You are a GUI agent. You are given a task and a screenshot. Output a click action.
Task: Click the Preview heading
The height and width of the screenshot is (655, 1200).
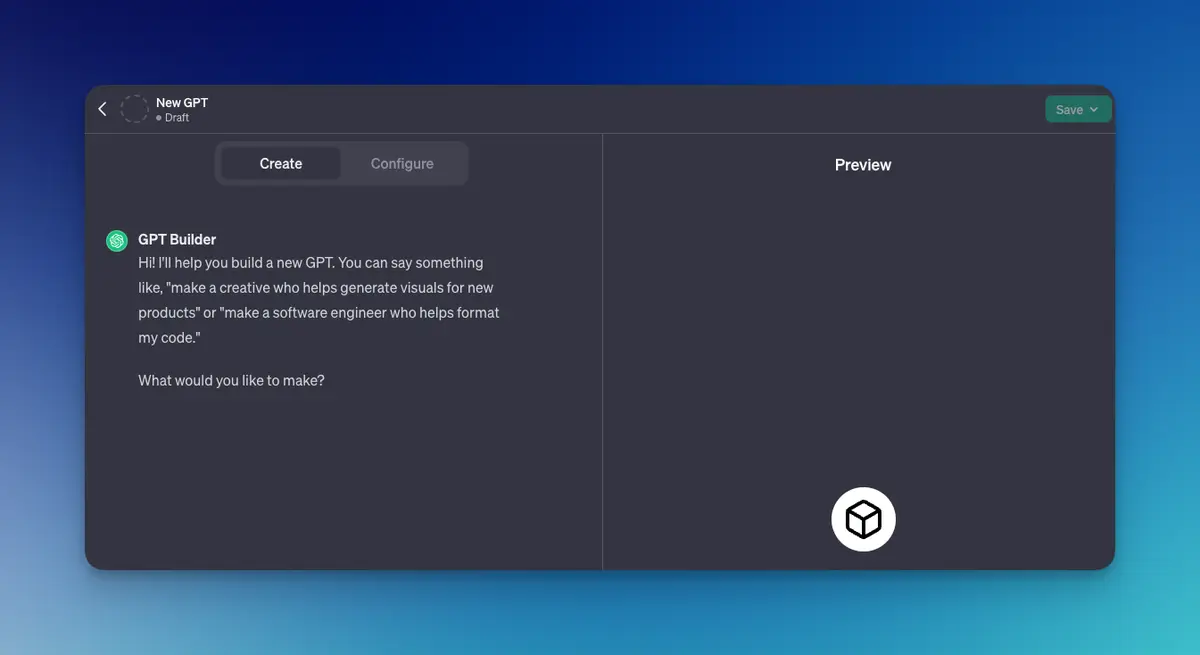click(862, 164)
